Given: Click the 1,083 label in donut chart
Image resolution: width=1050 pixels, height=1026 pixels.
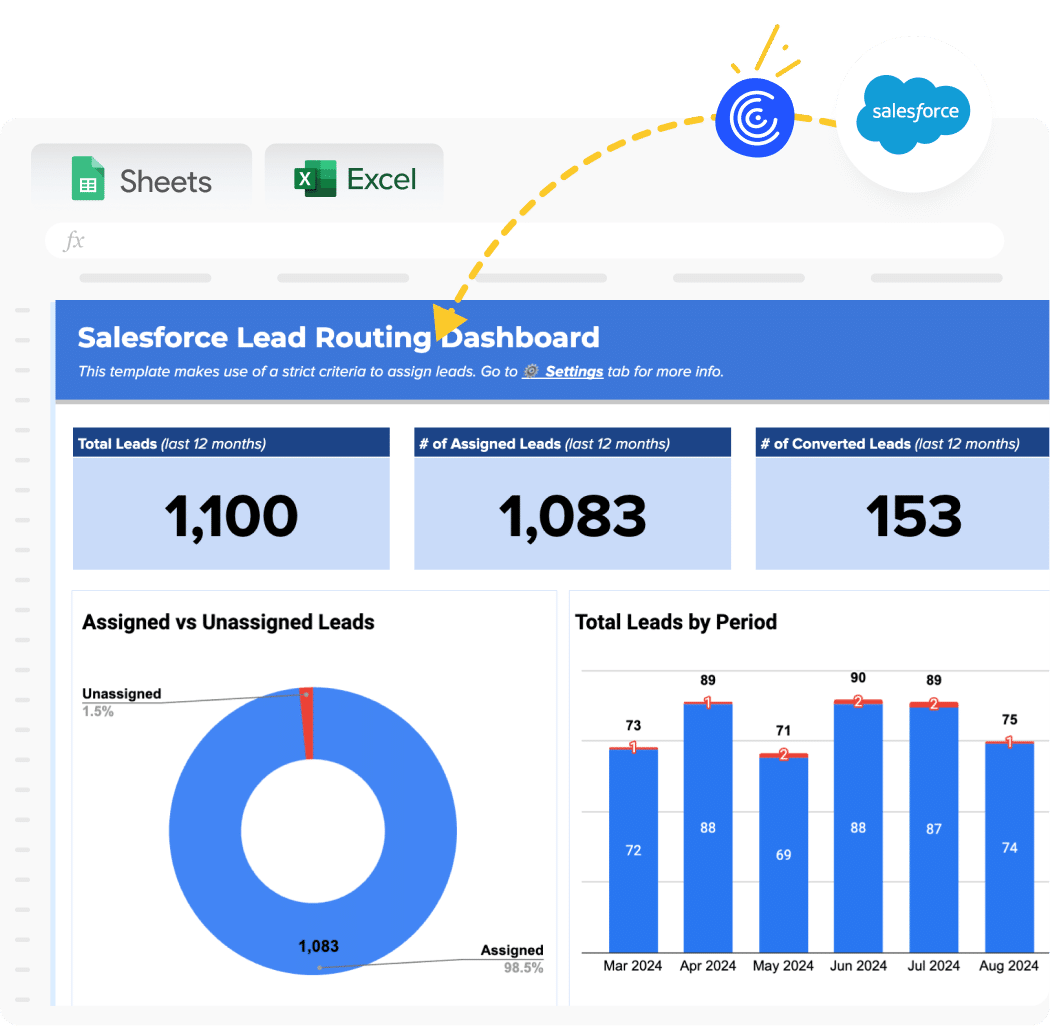Looking at the screenshot, I should click(x=318, y=946).
